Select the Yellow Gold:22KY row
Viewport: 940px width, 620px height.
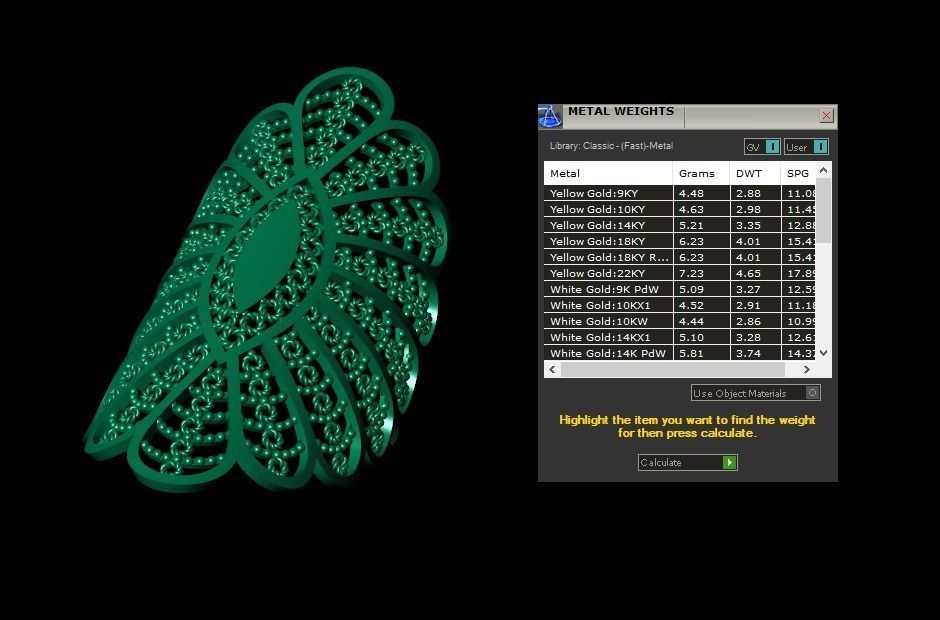tap(680, 273)
